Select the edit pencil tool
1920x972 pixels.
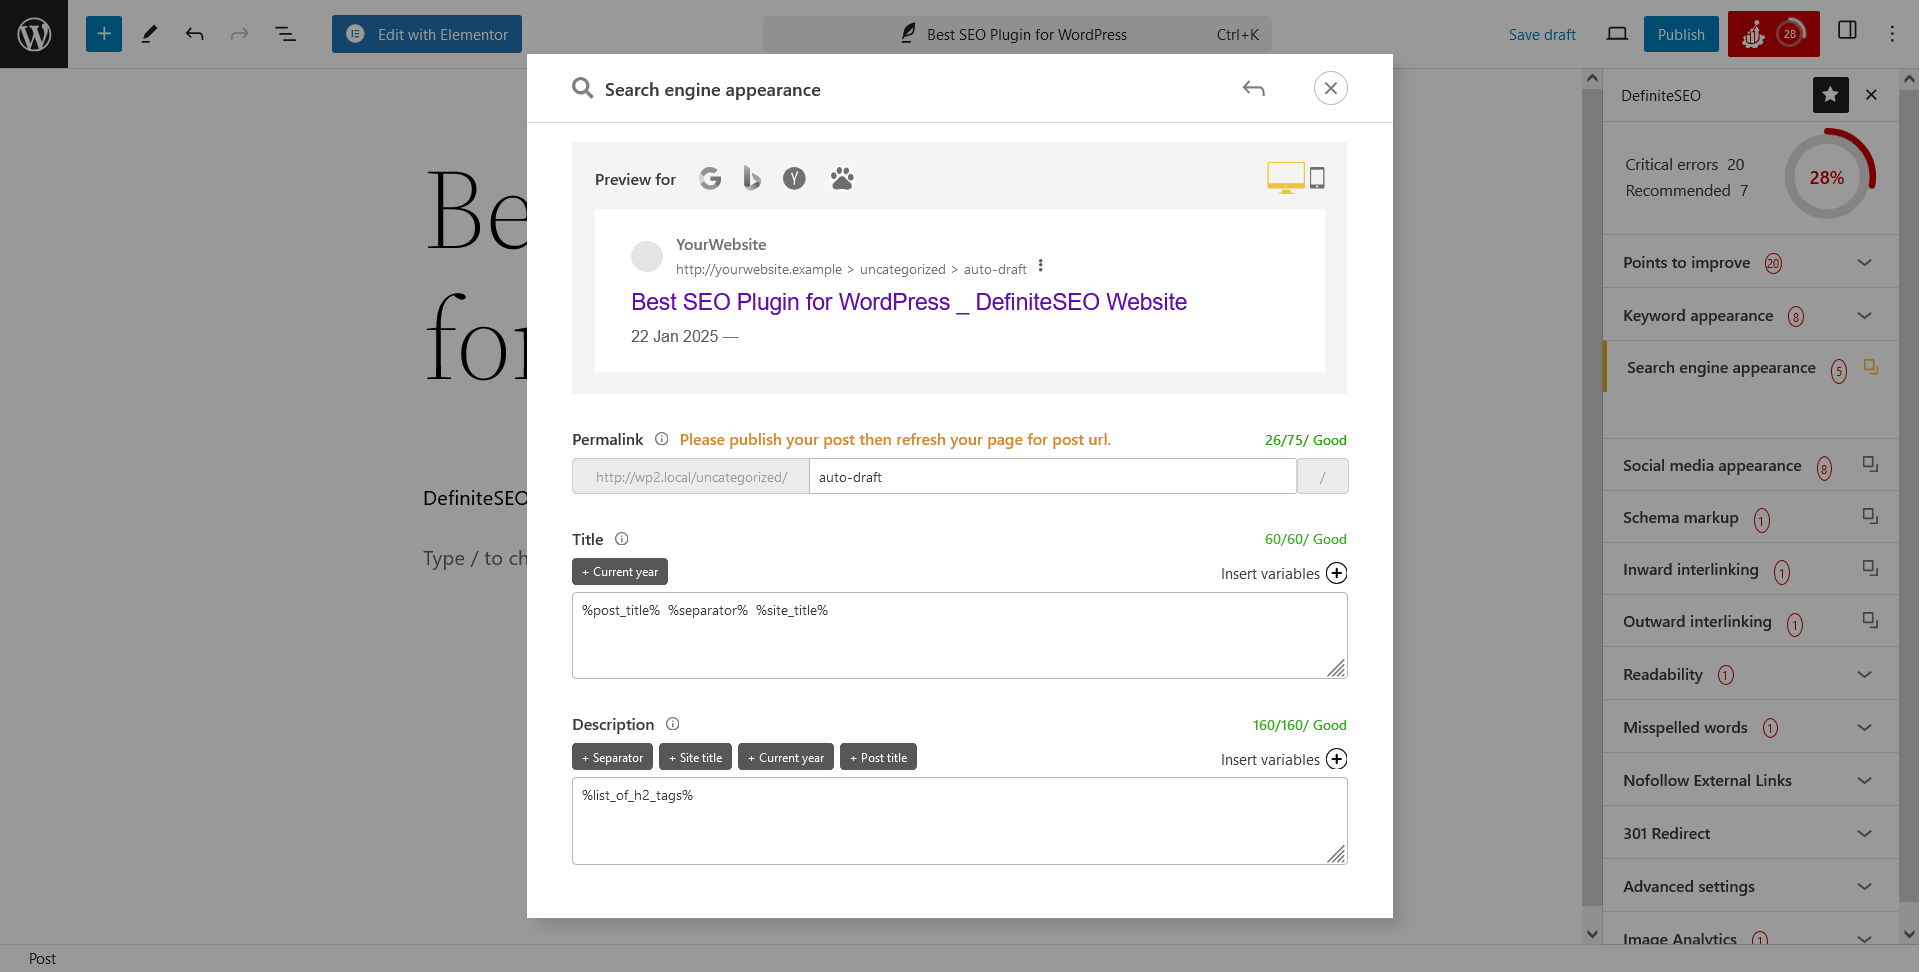pos(150,34)
